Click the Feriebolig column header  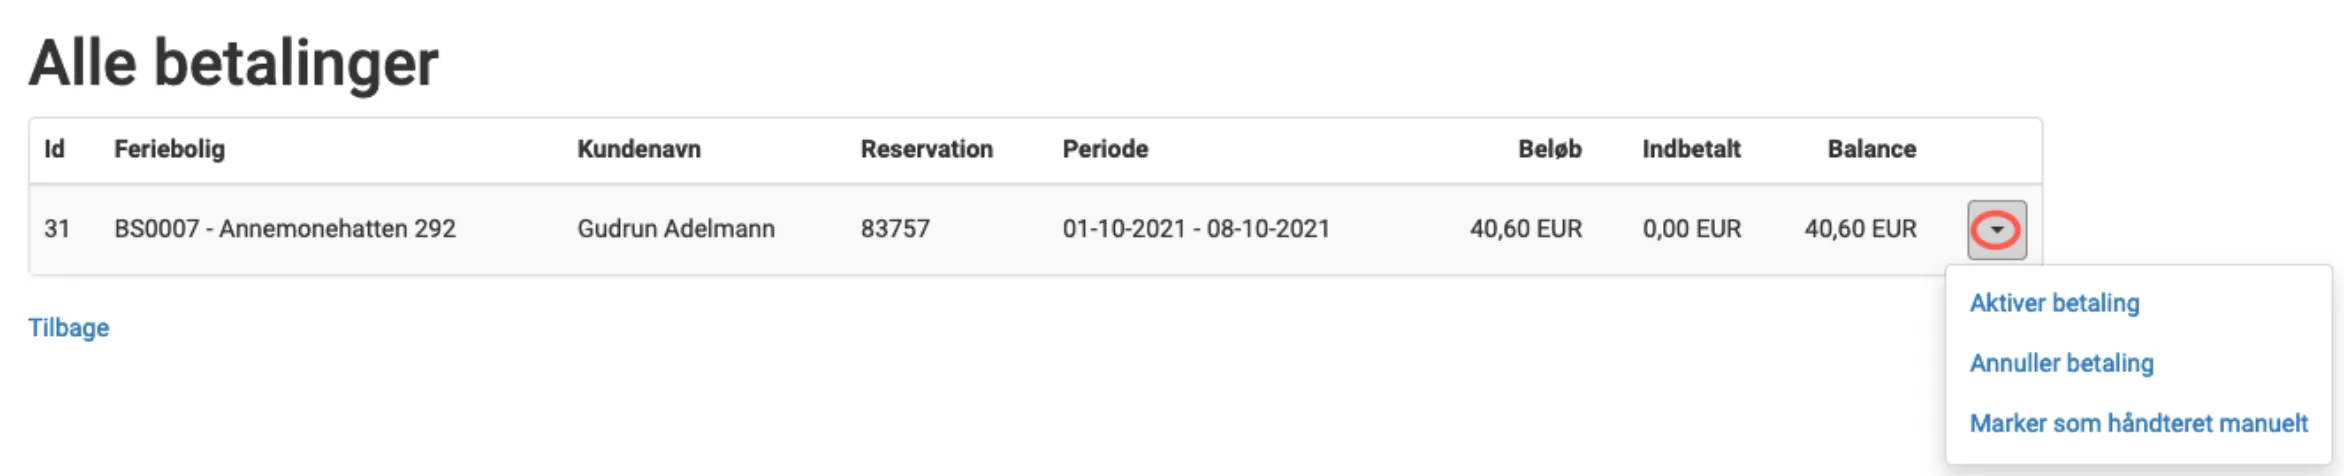169,149
